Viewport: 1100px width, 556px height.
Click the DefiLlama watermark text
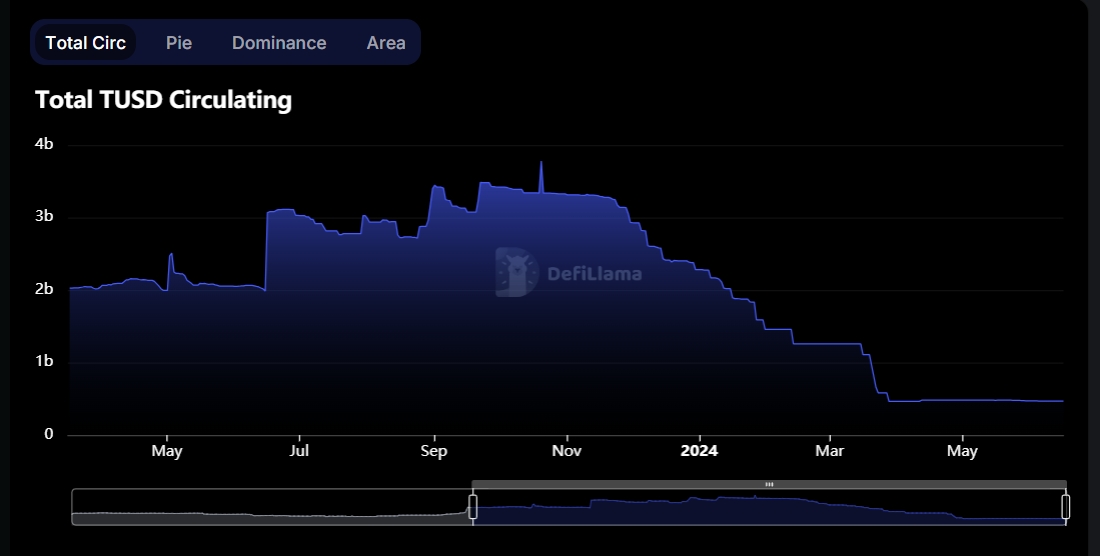pyautogui.click(x=594, y=274)
